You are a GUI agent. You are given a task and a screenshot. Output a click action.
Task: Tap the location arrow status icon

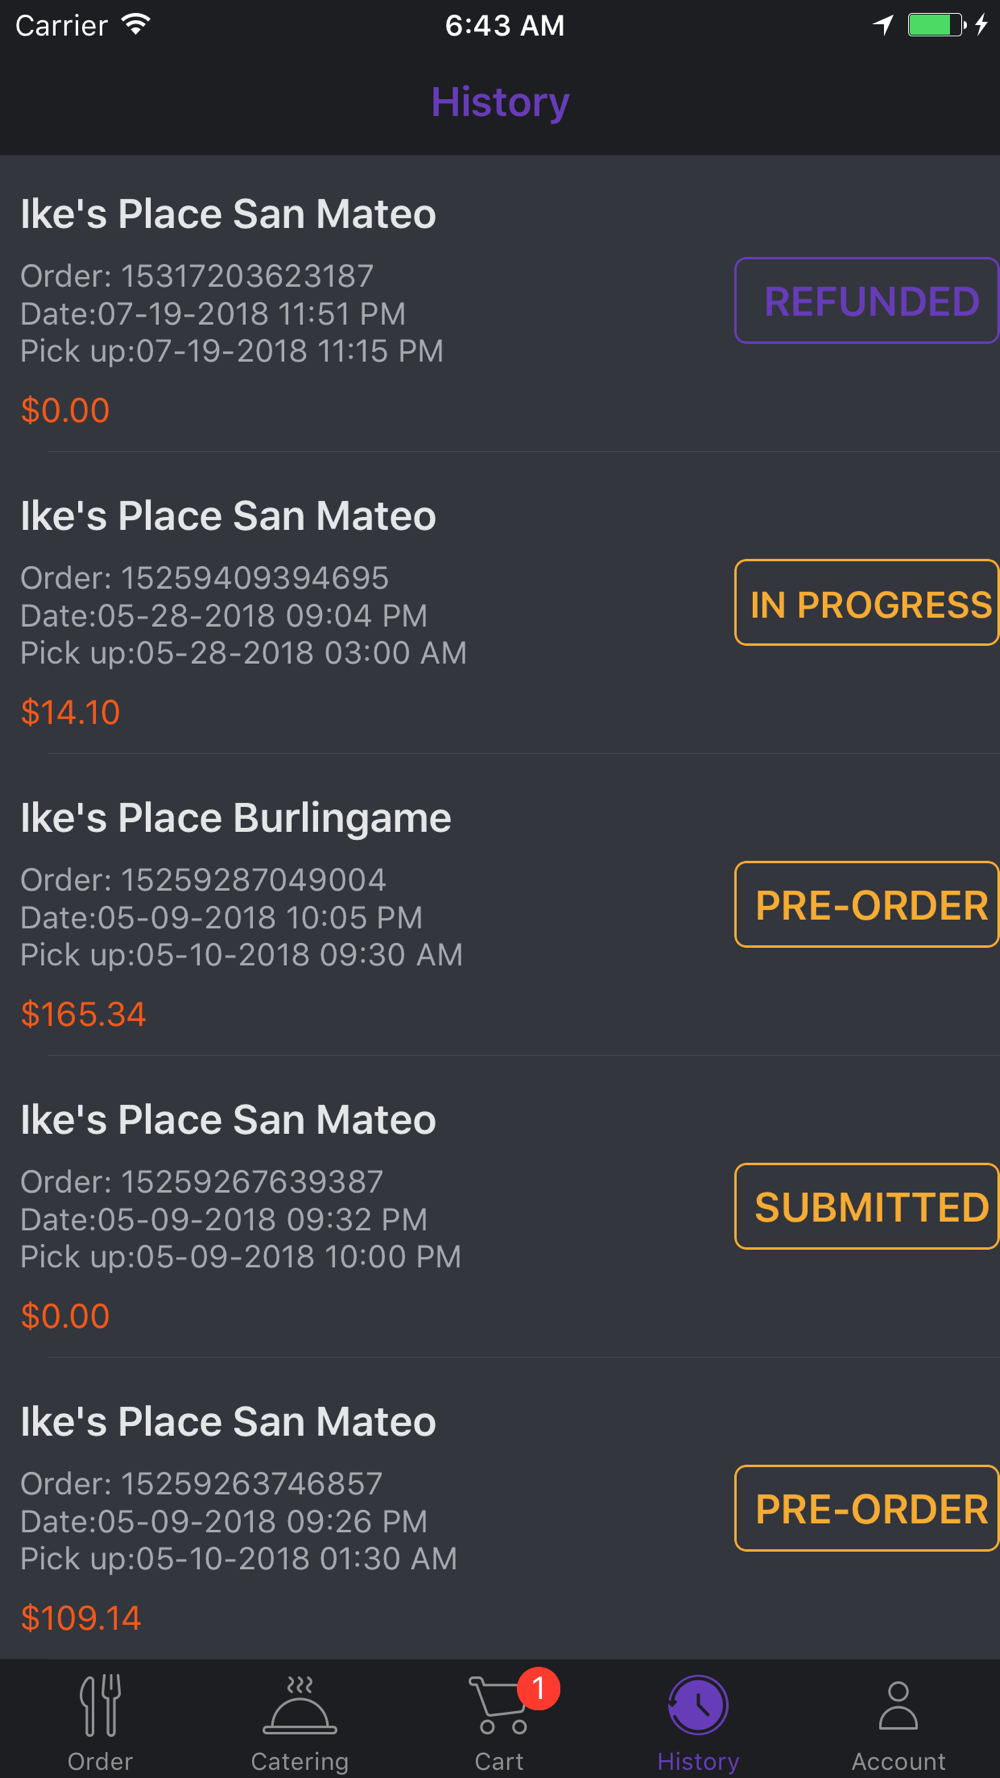(x=883, y=25)
